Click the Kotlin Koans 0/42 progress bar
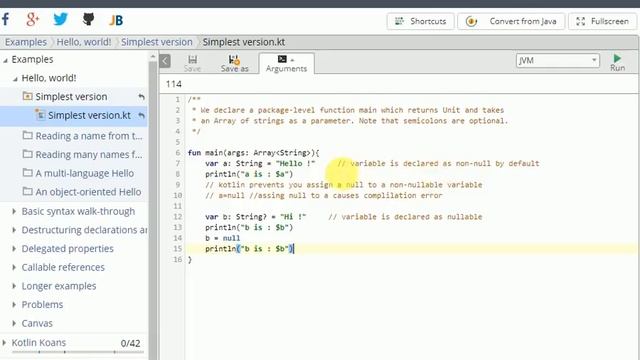Viewport: 640px width, 360px height. coord(77,351)
